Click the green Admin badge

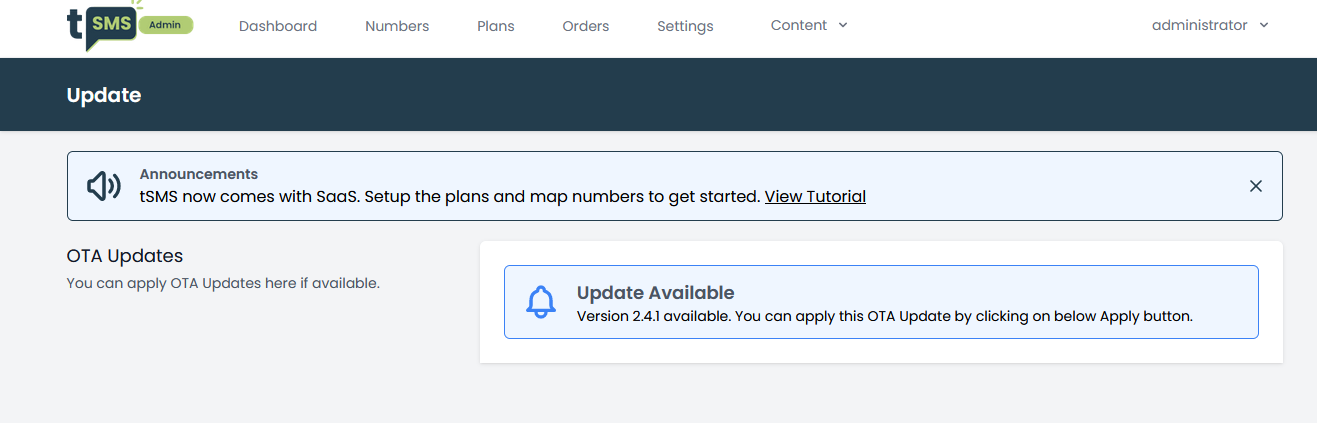click(x=166, y=25)
